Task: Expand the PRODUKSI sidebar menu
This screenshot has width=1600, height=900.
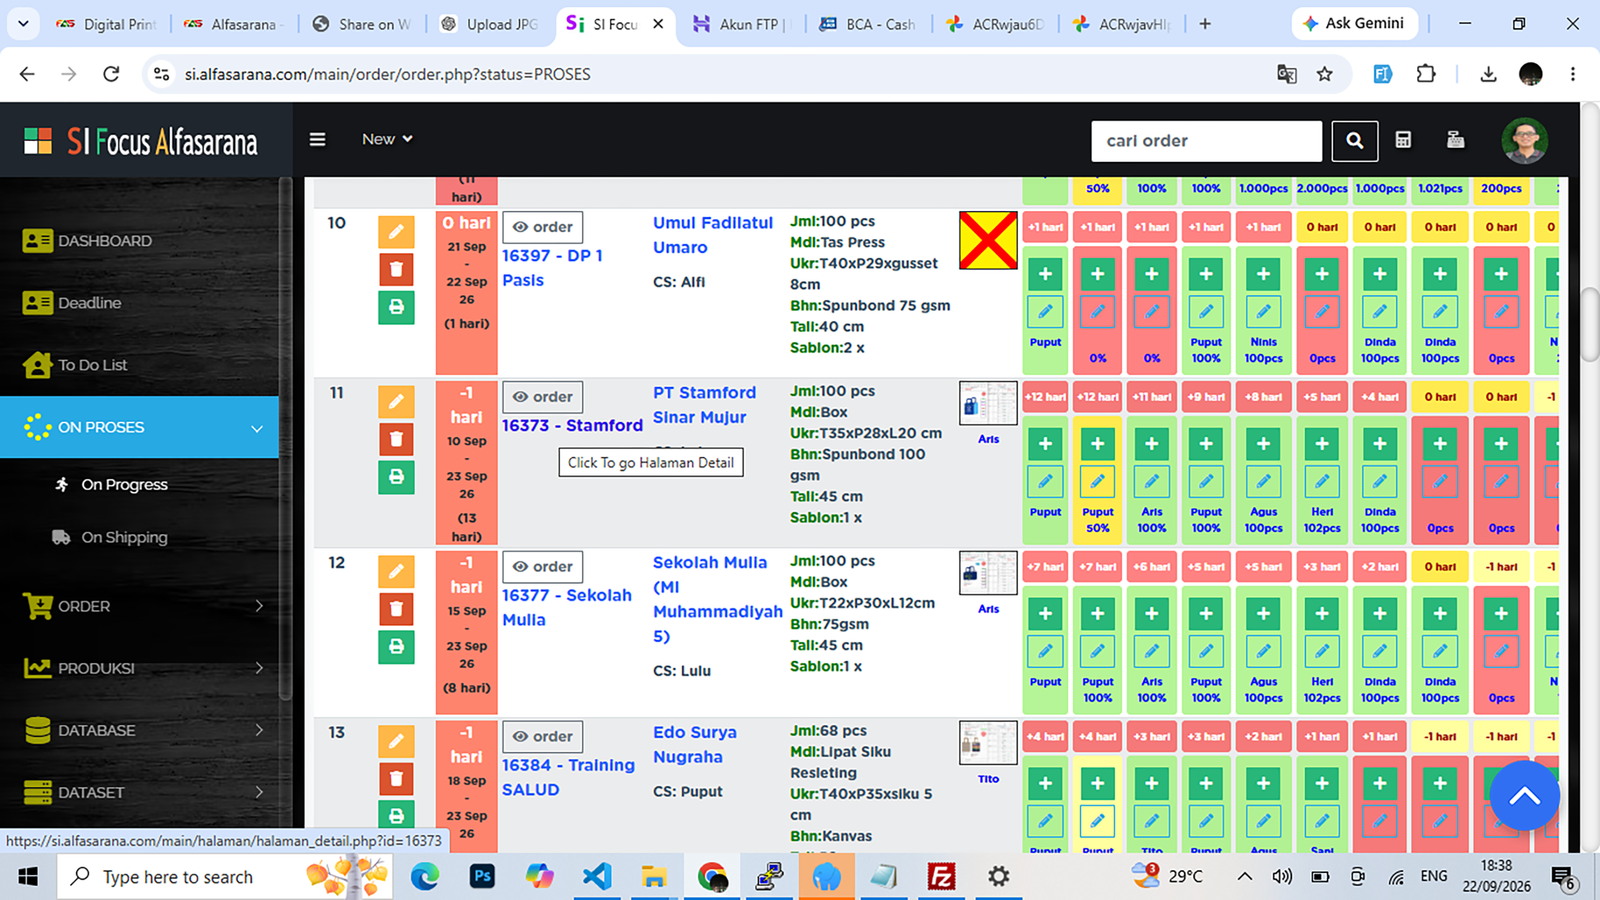Action: point(139,668)
